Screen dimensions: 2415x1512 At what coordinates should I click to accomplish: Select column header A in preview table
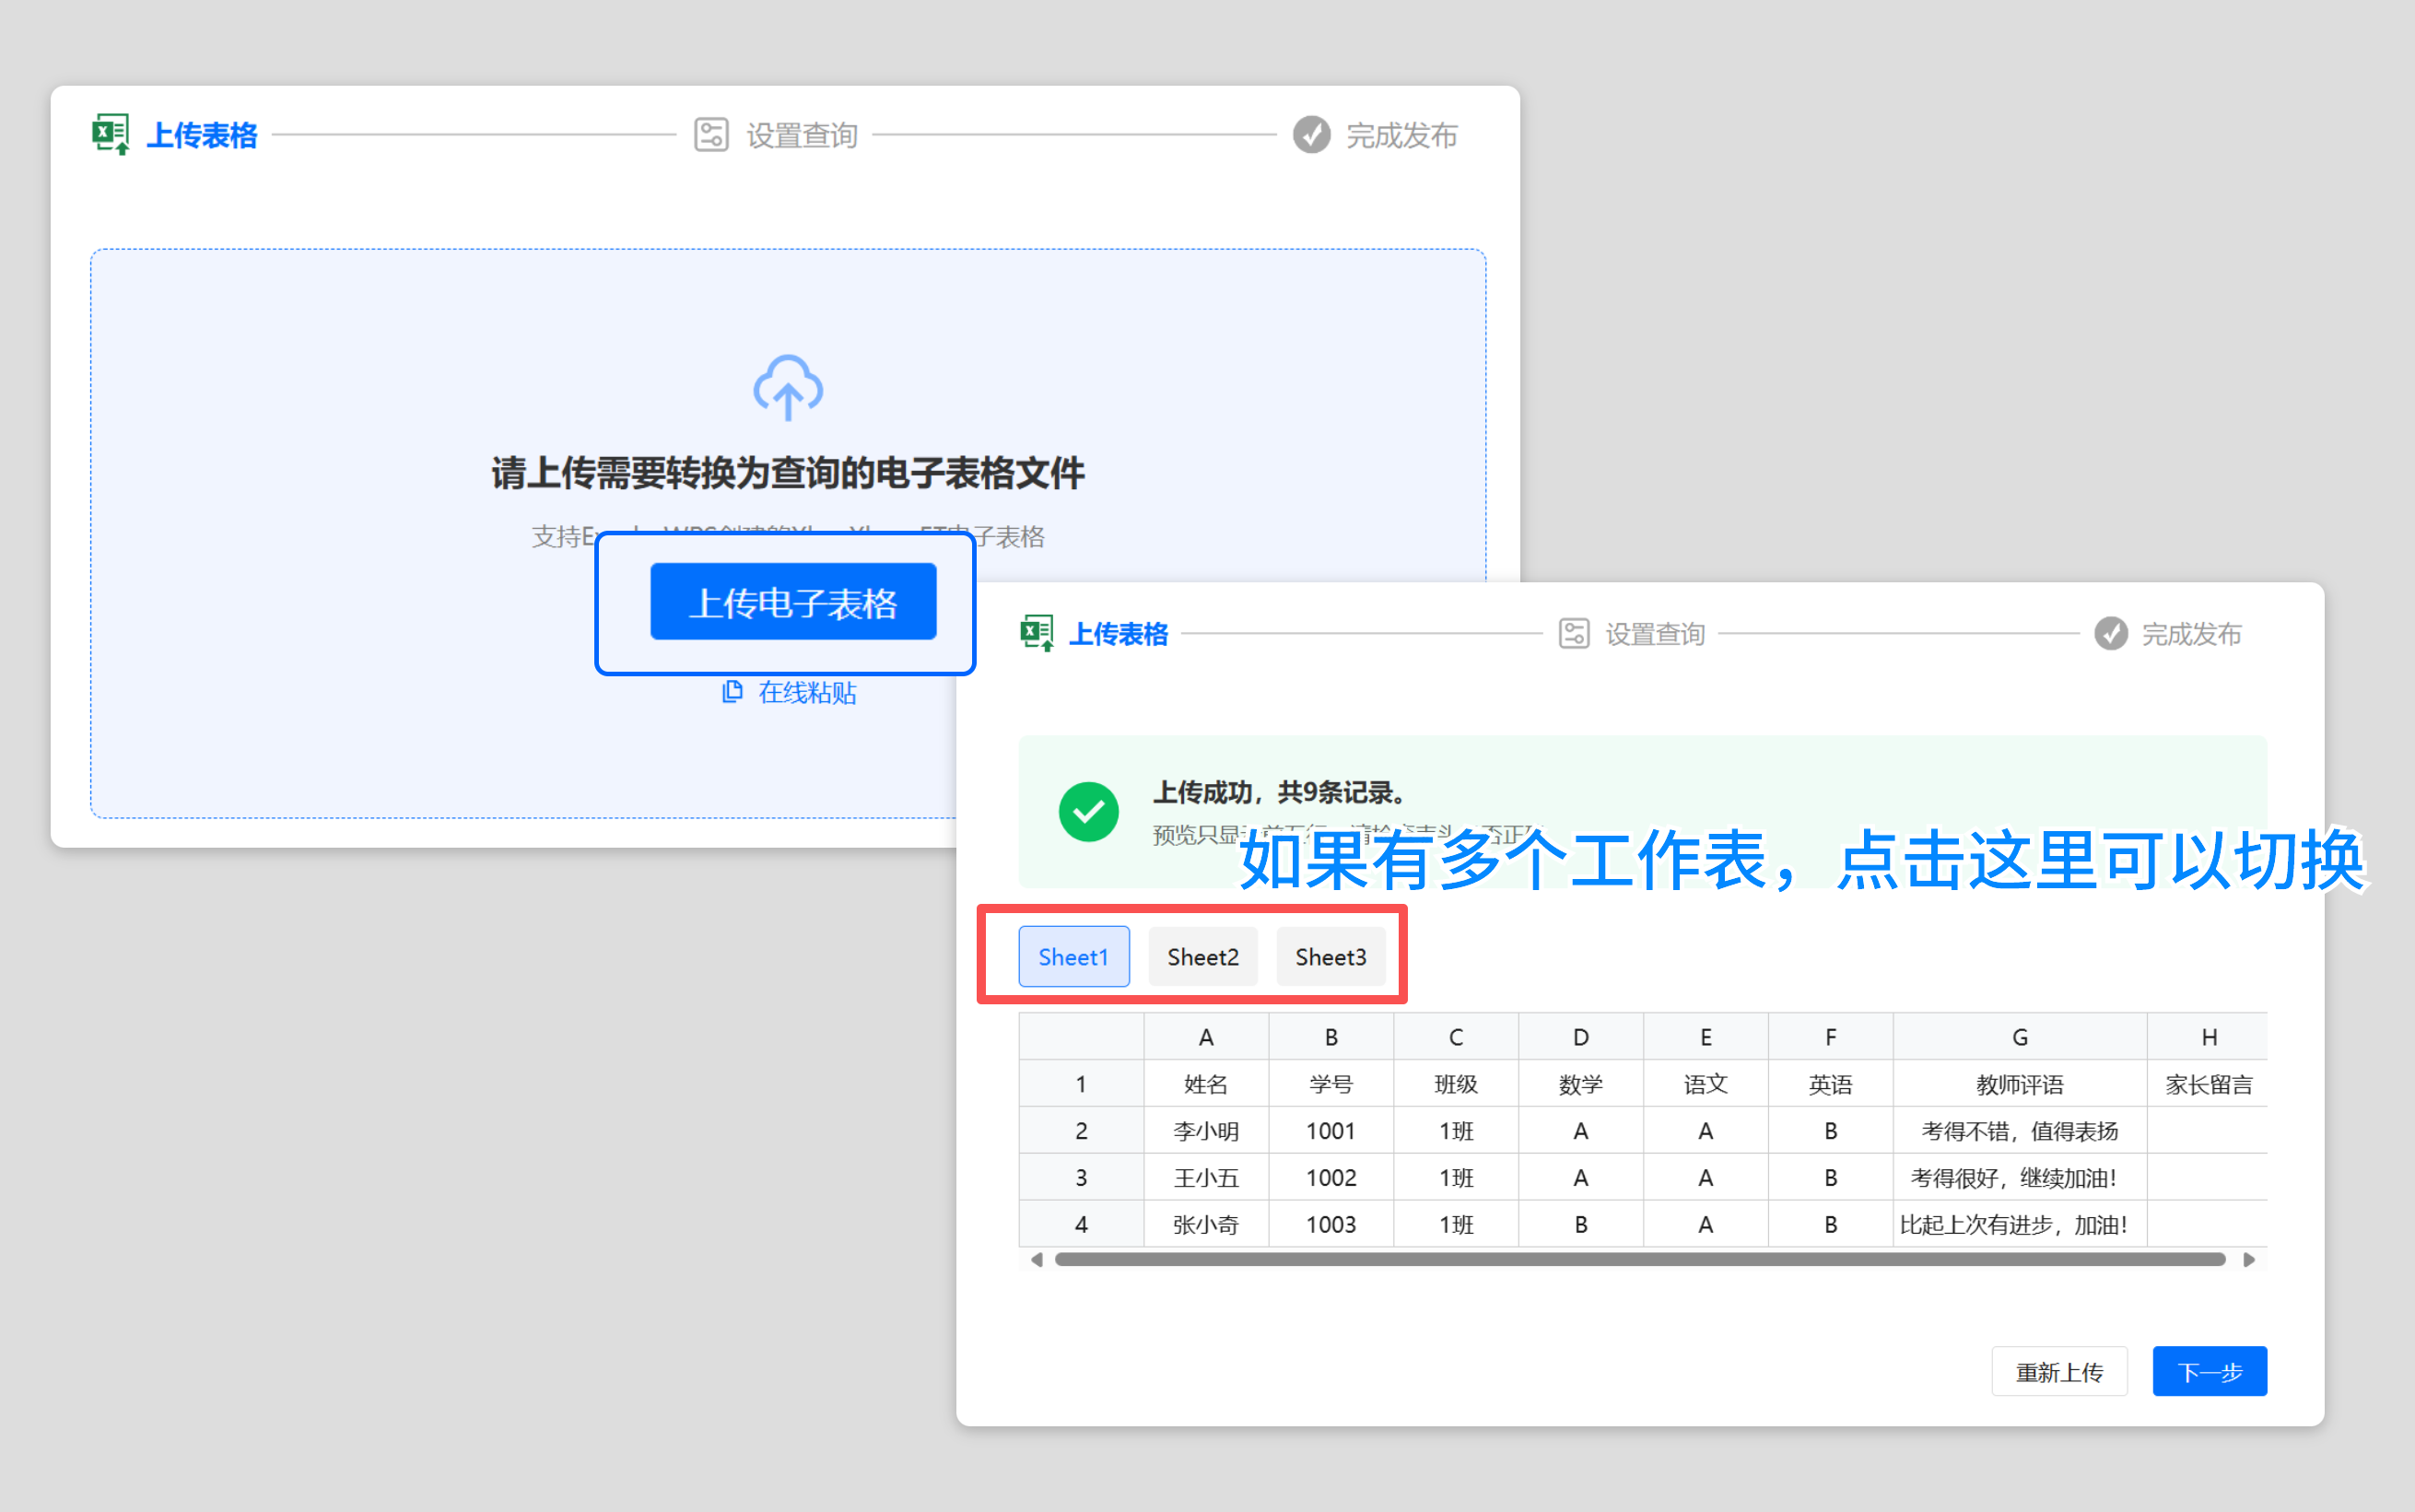click(x=1206, y=1037)
